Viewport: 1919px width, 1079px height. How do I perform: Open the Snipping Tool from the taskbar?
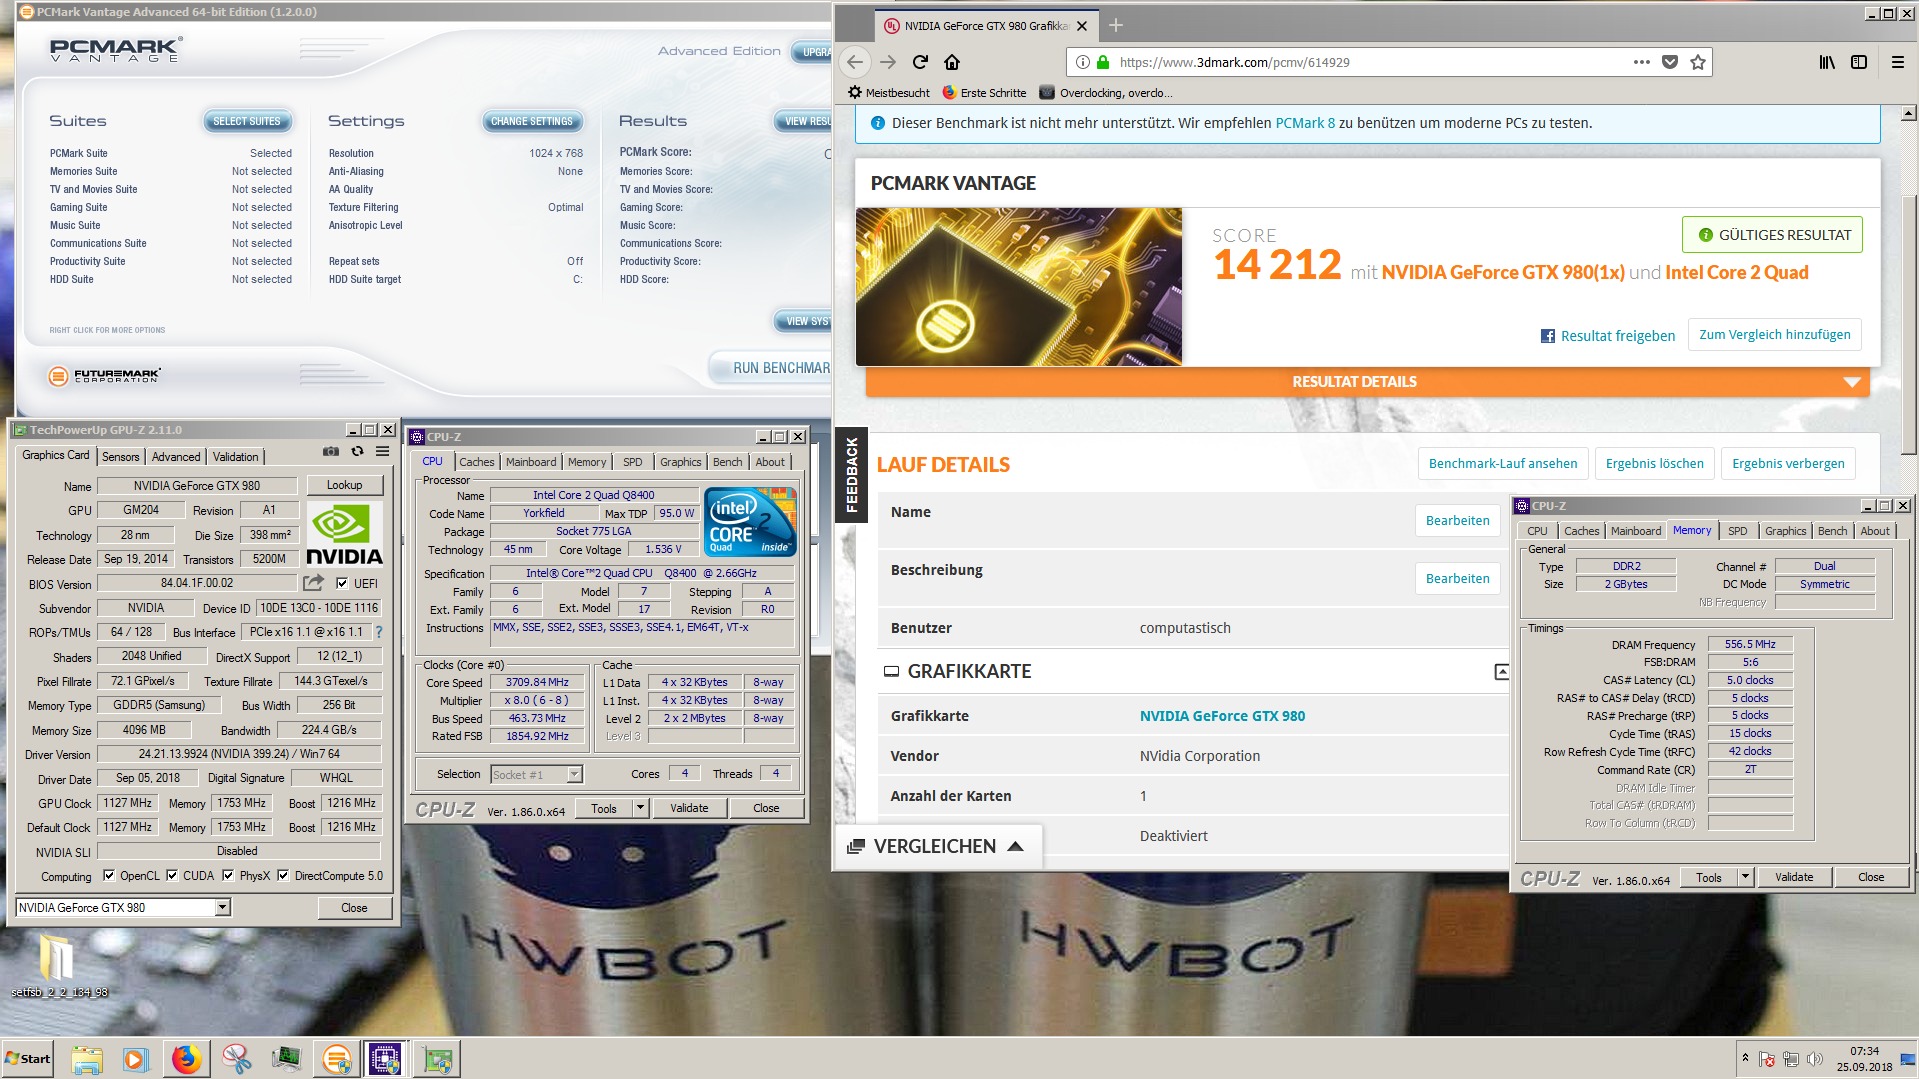click(x=237, y=1059)
